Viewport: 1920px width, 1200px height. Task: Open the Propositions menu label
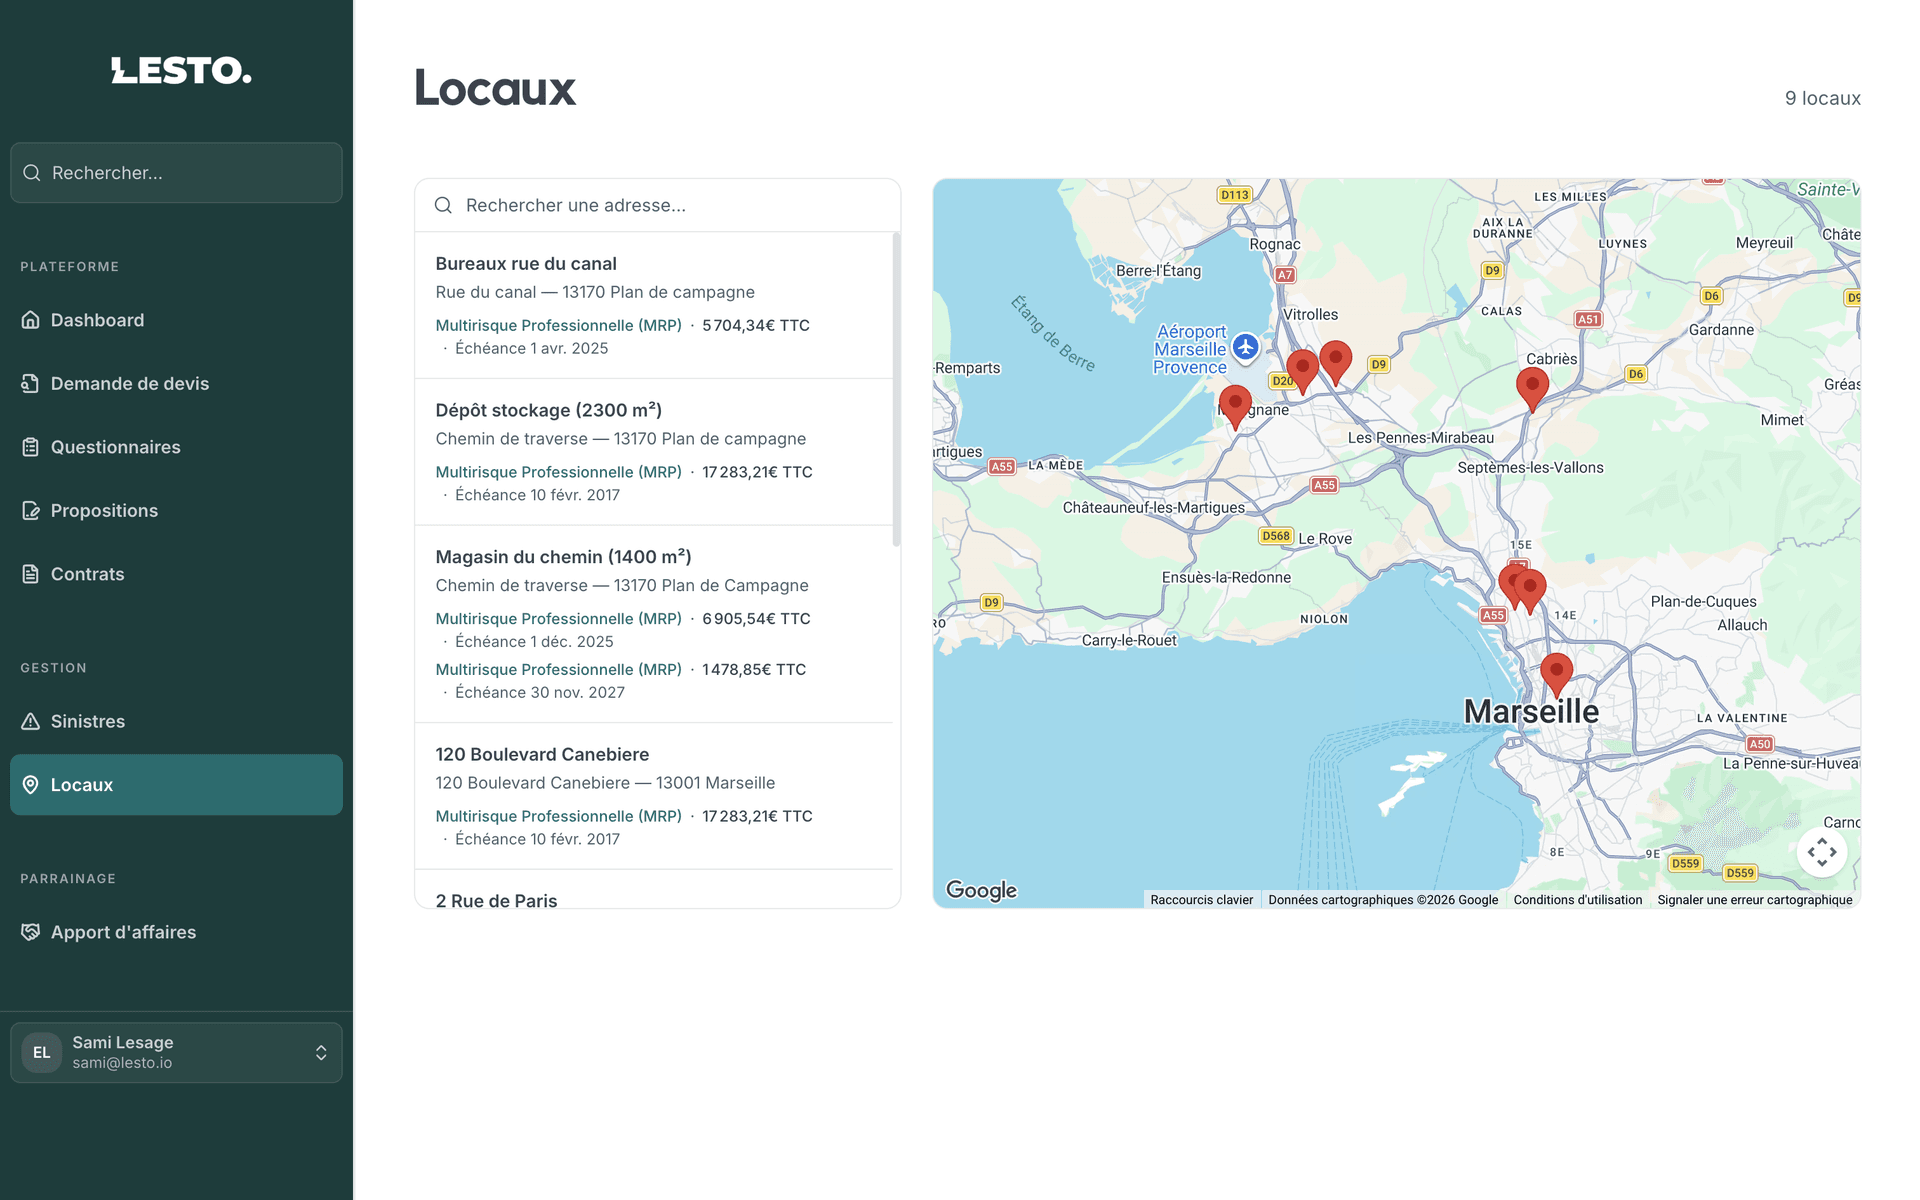104,511
